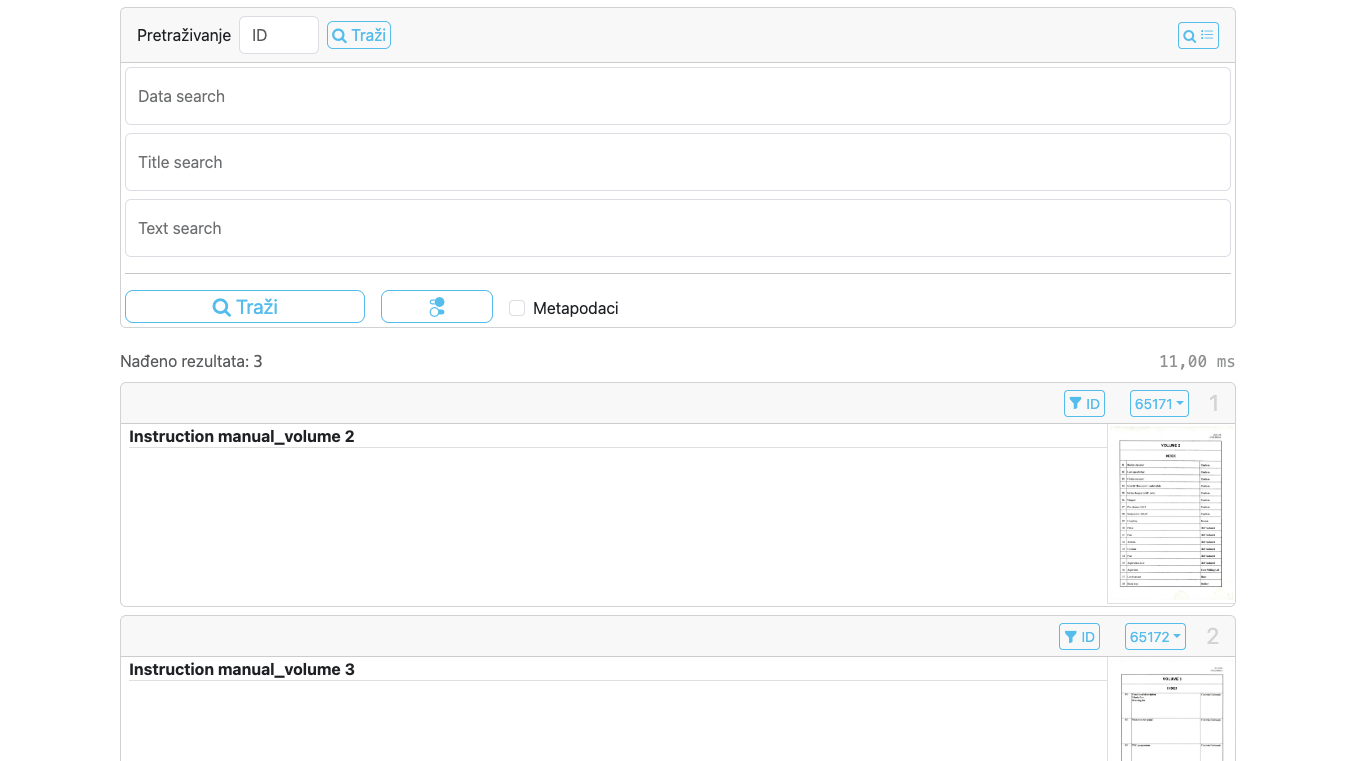Click the ID search input field
The width and height of the screenshot is (1359, 761).
(x=279, y=35)
